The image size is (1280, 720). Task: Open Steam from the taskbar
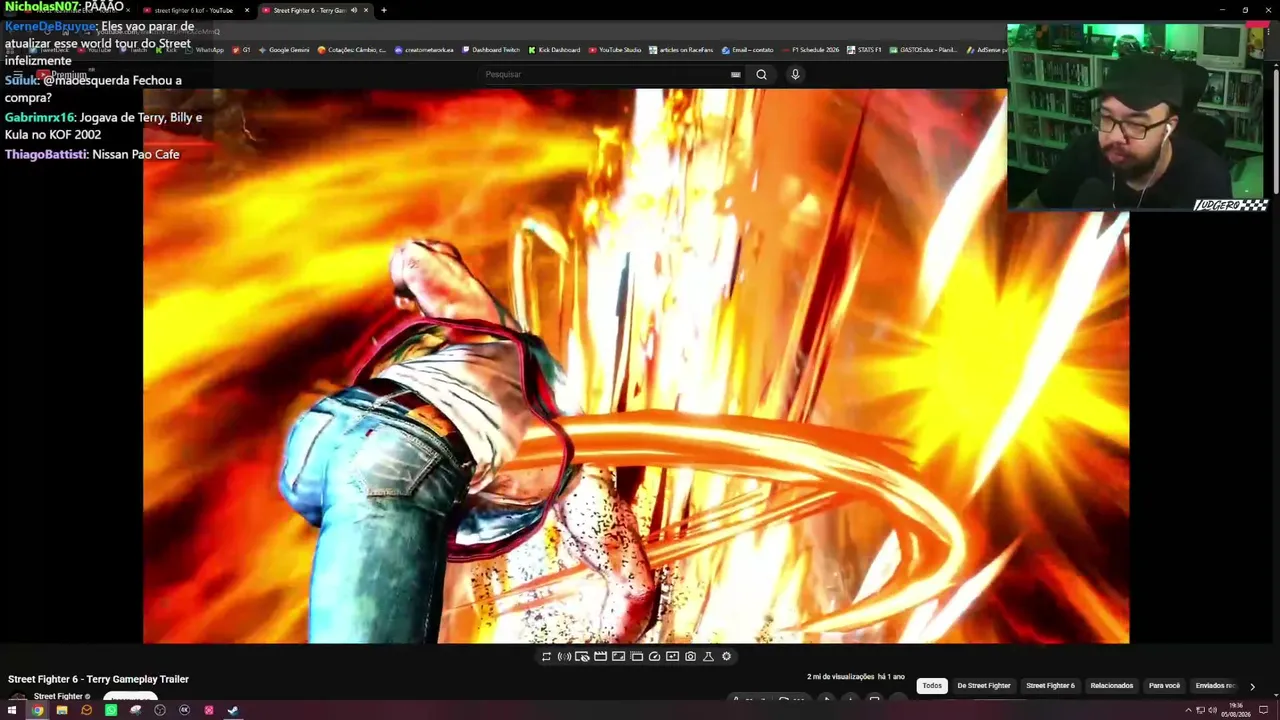point(233,711)
